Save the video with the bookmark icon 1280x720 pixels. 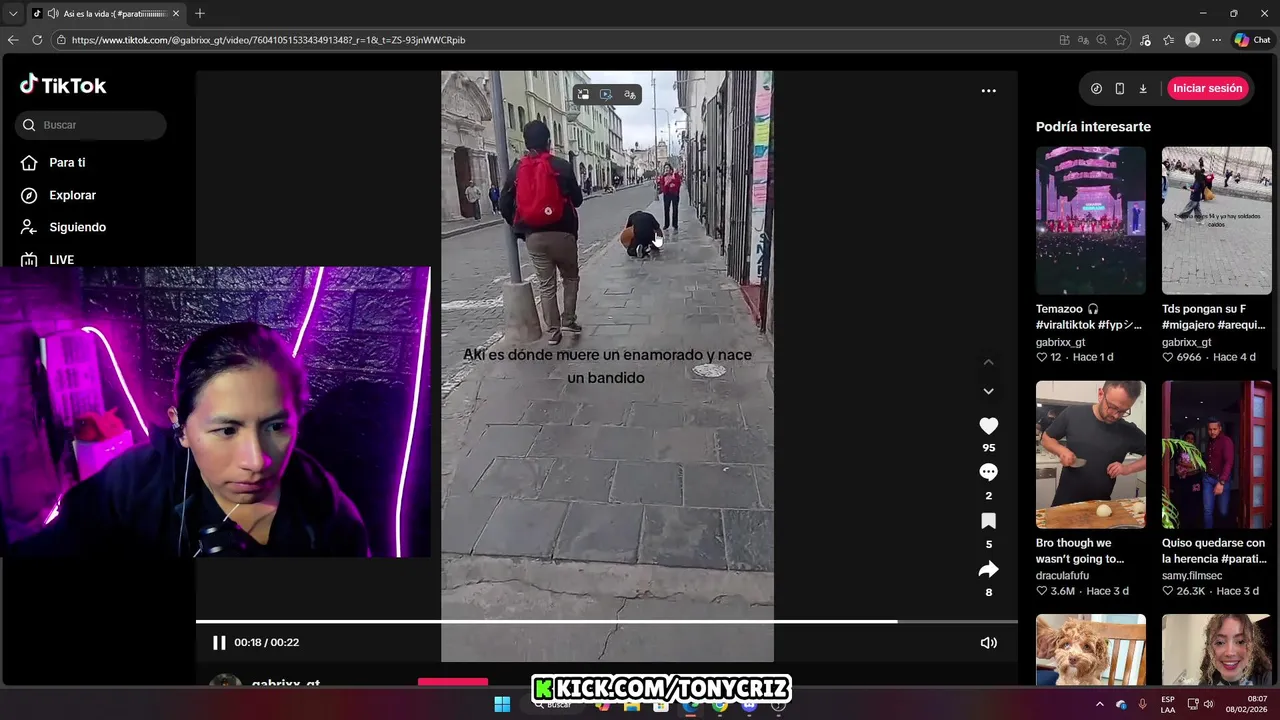point(988,521)
